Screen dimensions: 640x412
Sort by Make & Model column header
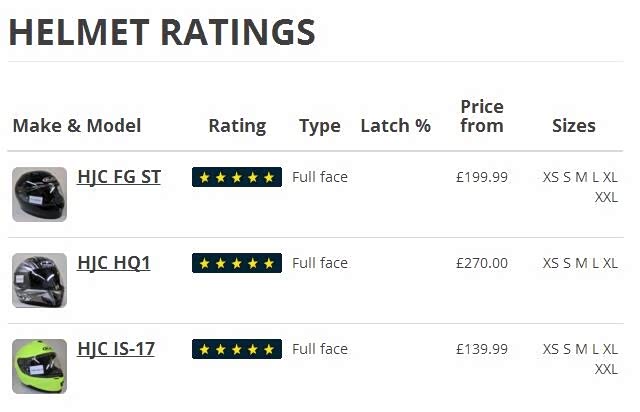coord(77,125)
